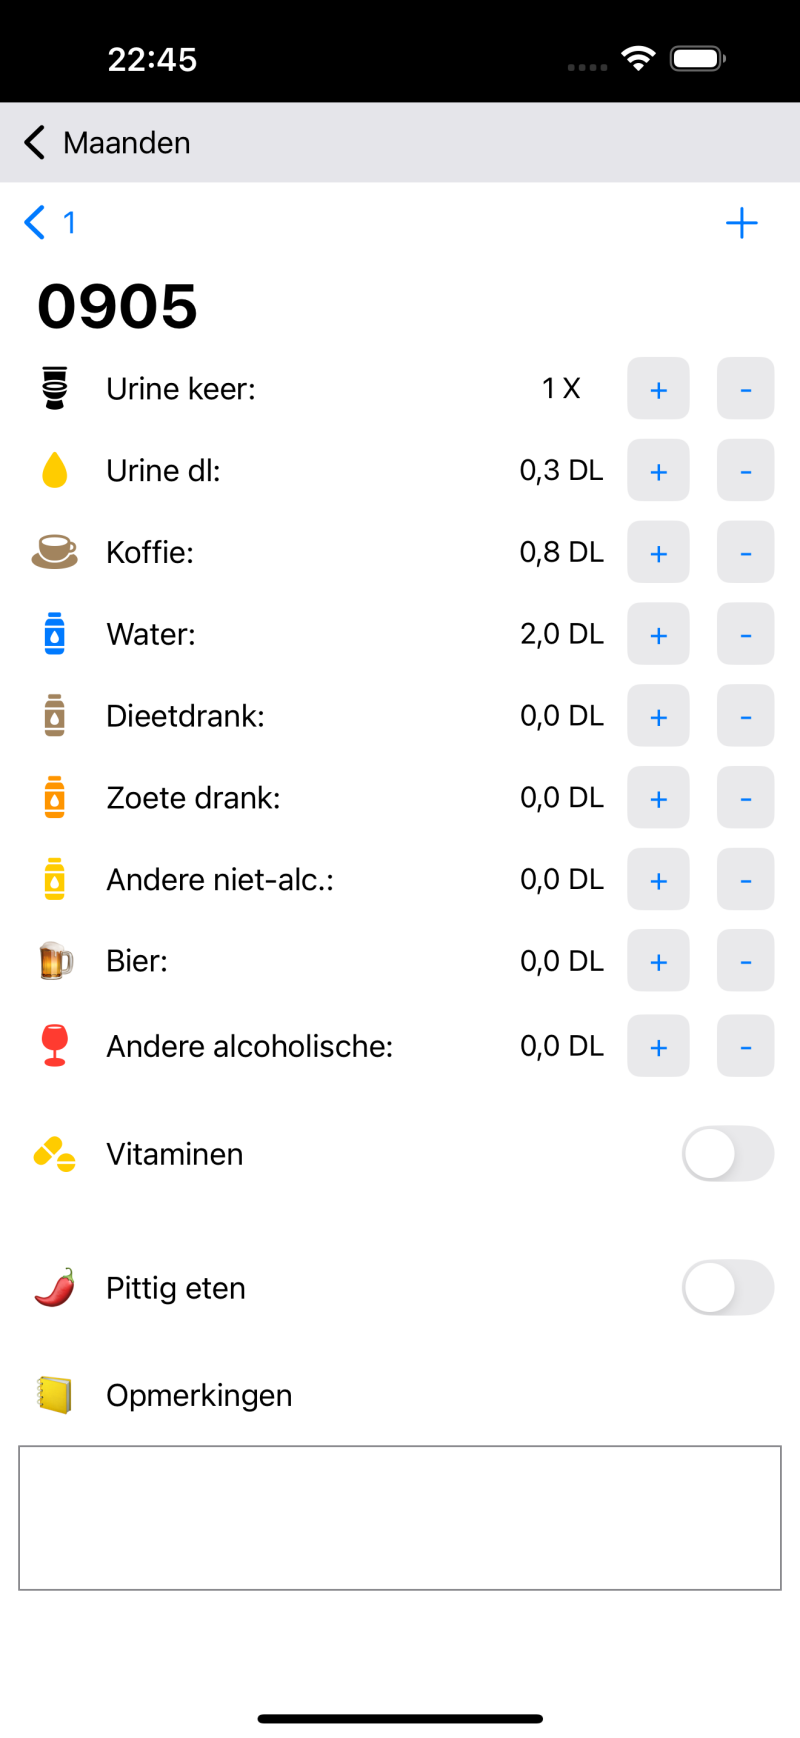Screen dimensions: 800x1738
Task: Click the Opmerkingen notes text box
Action: point(400,1517)
